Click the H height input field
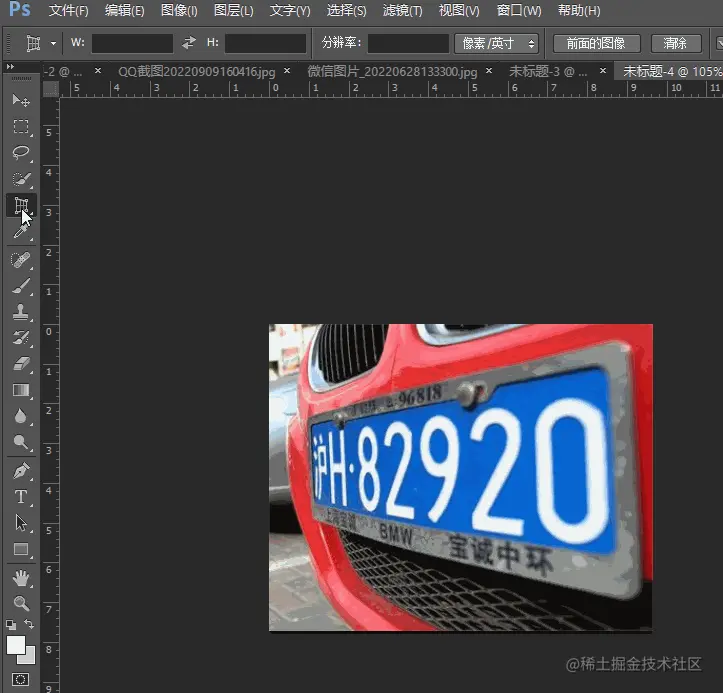Screen dimensions: 723x693 pos(265,43)
